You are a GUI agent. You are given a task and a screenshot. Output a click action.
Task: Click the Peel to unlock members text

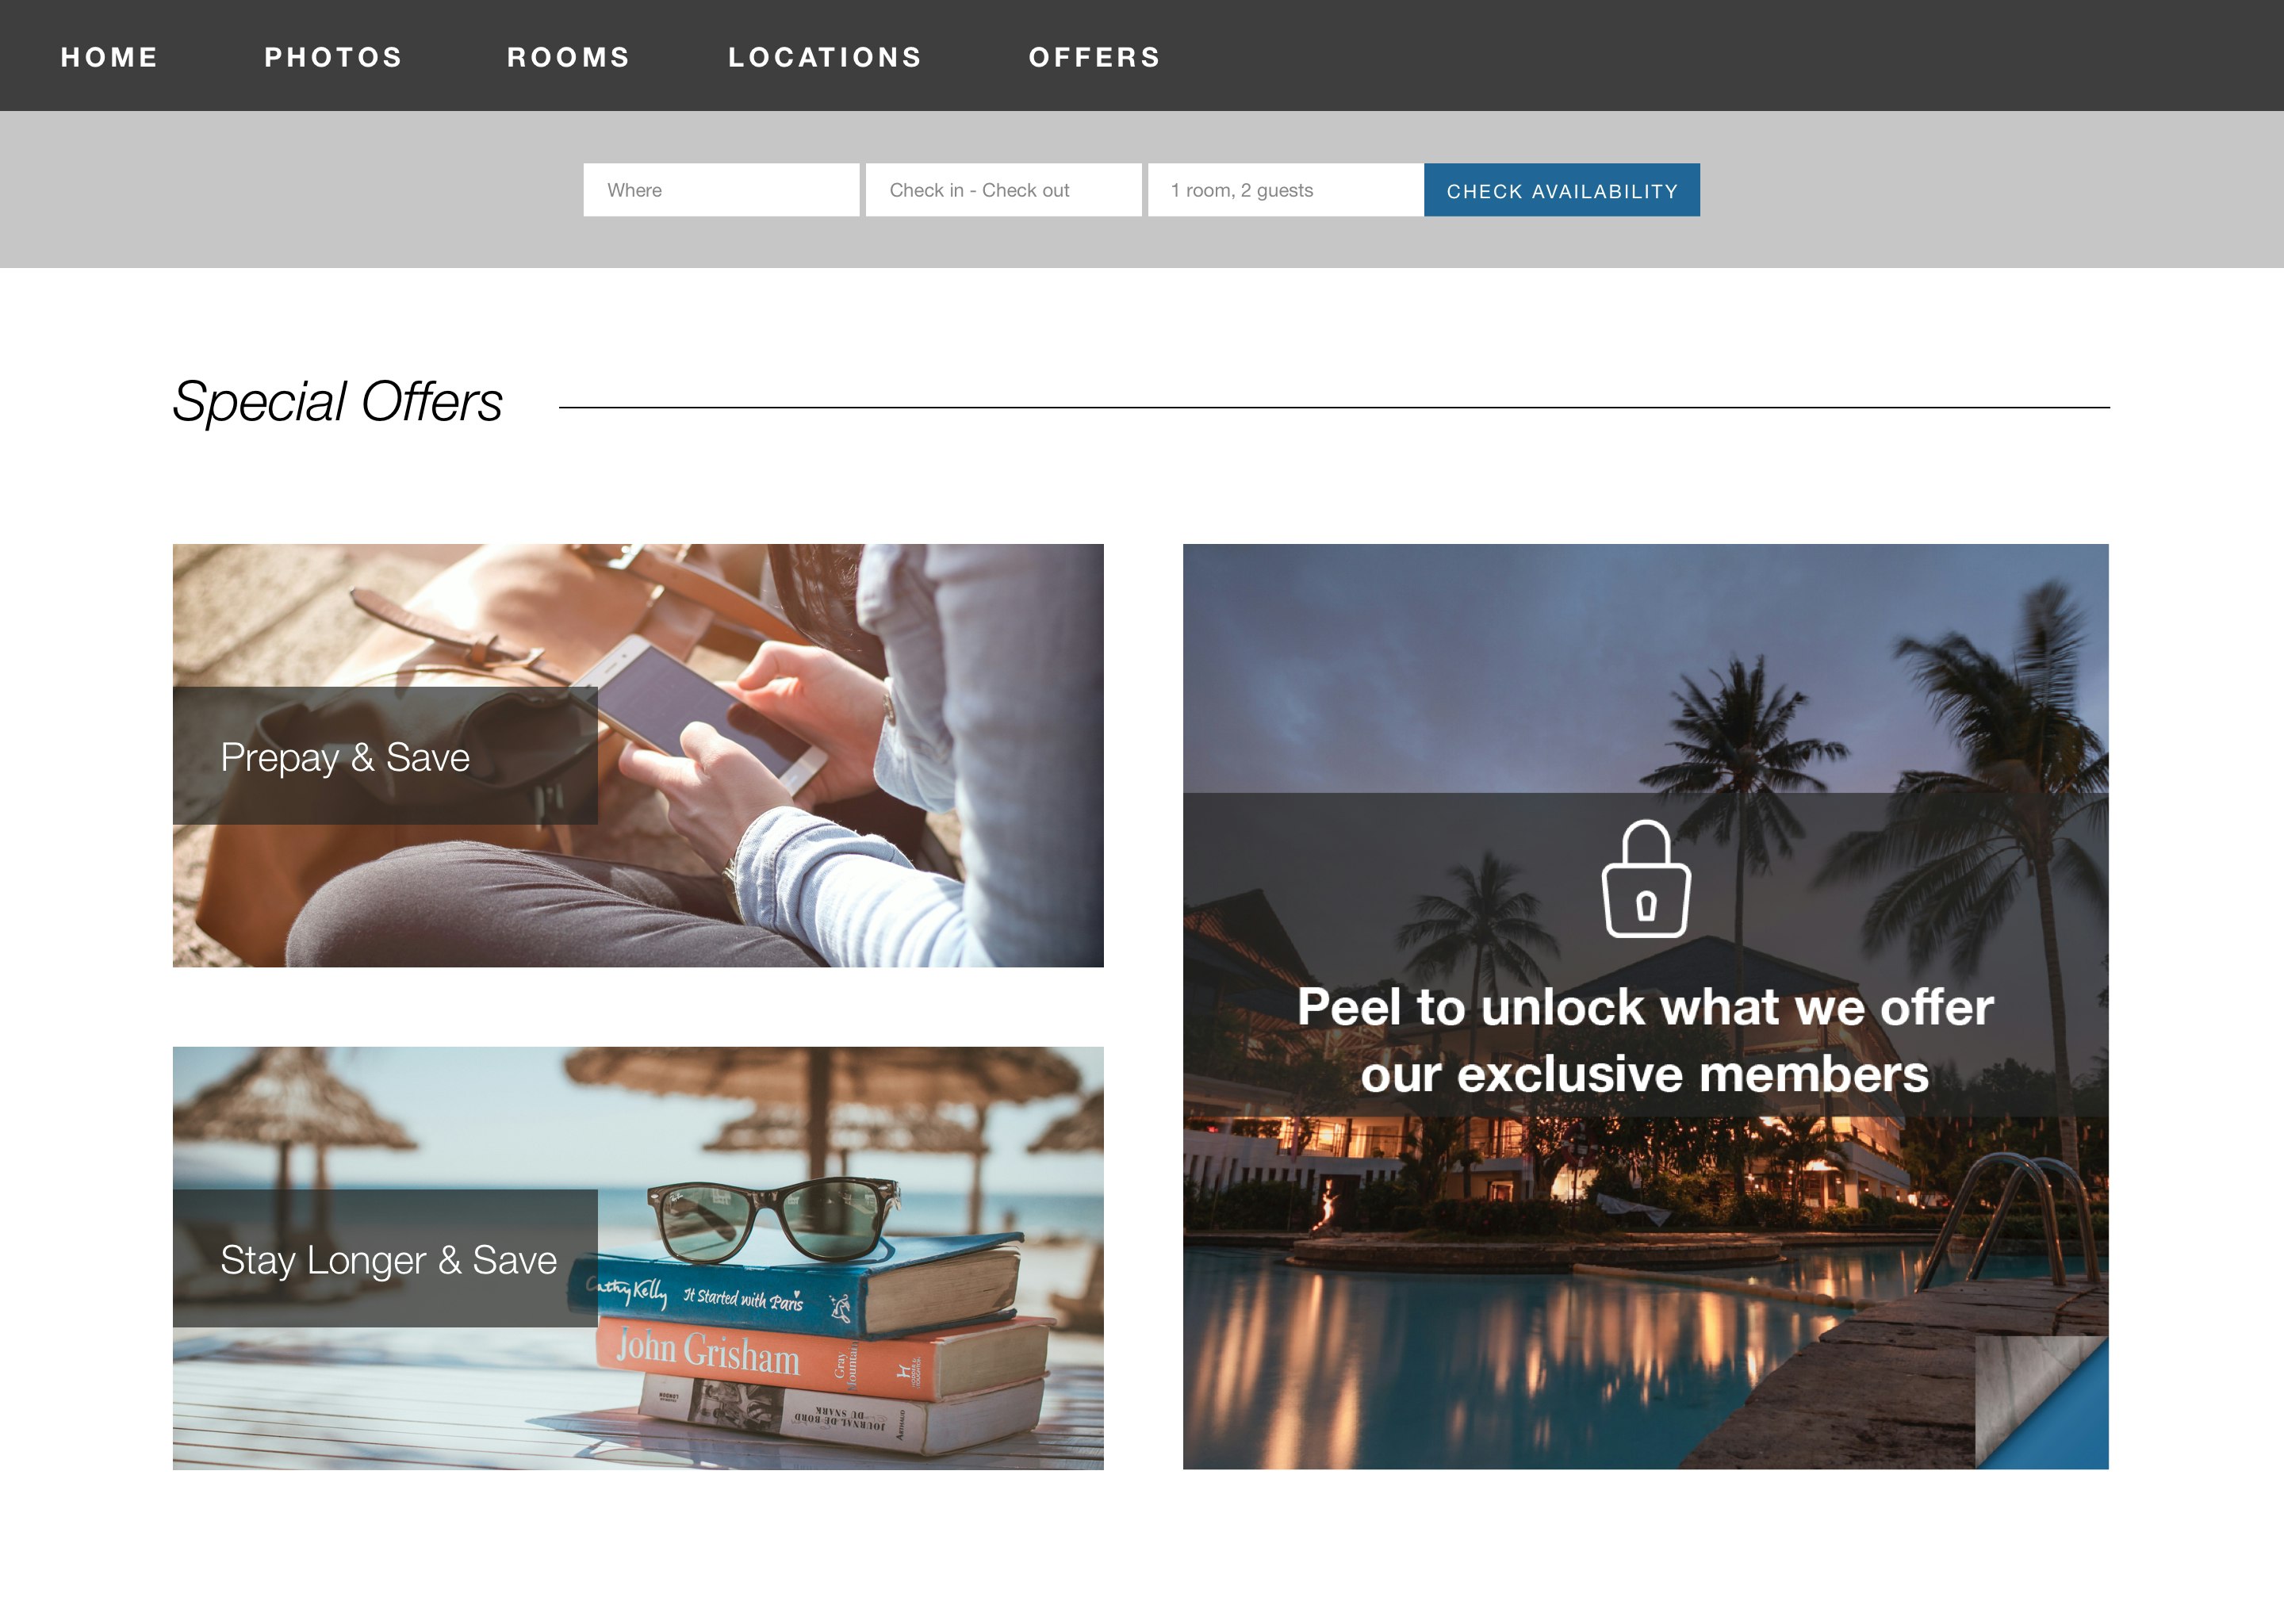[x=1646, y=1040]
